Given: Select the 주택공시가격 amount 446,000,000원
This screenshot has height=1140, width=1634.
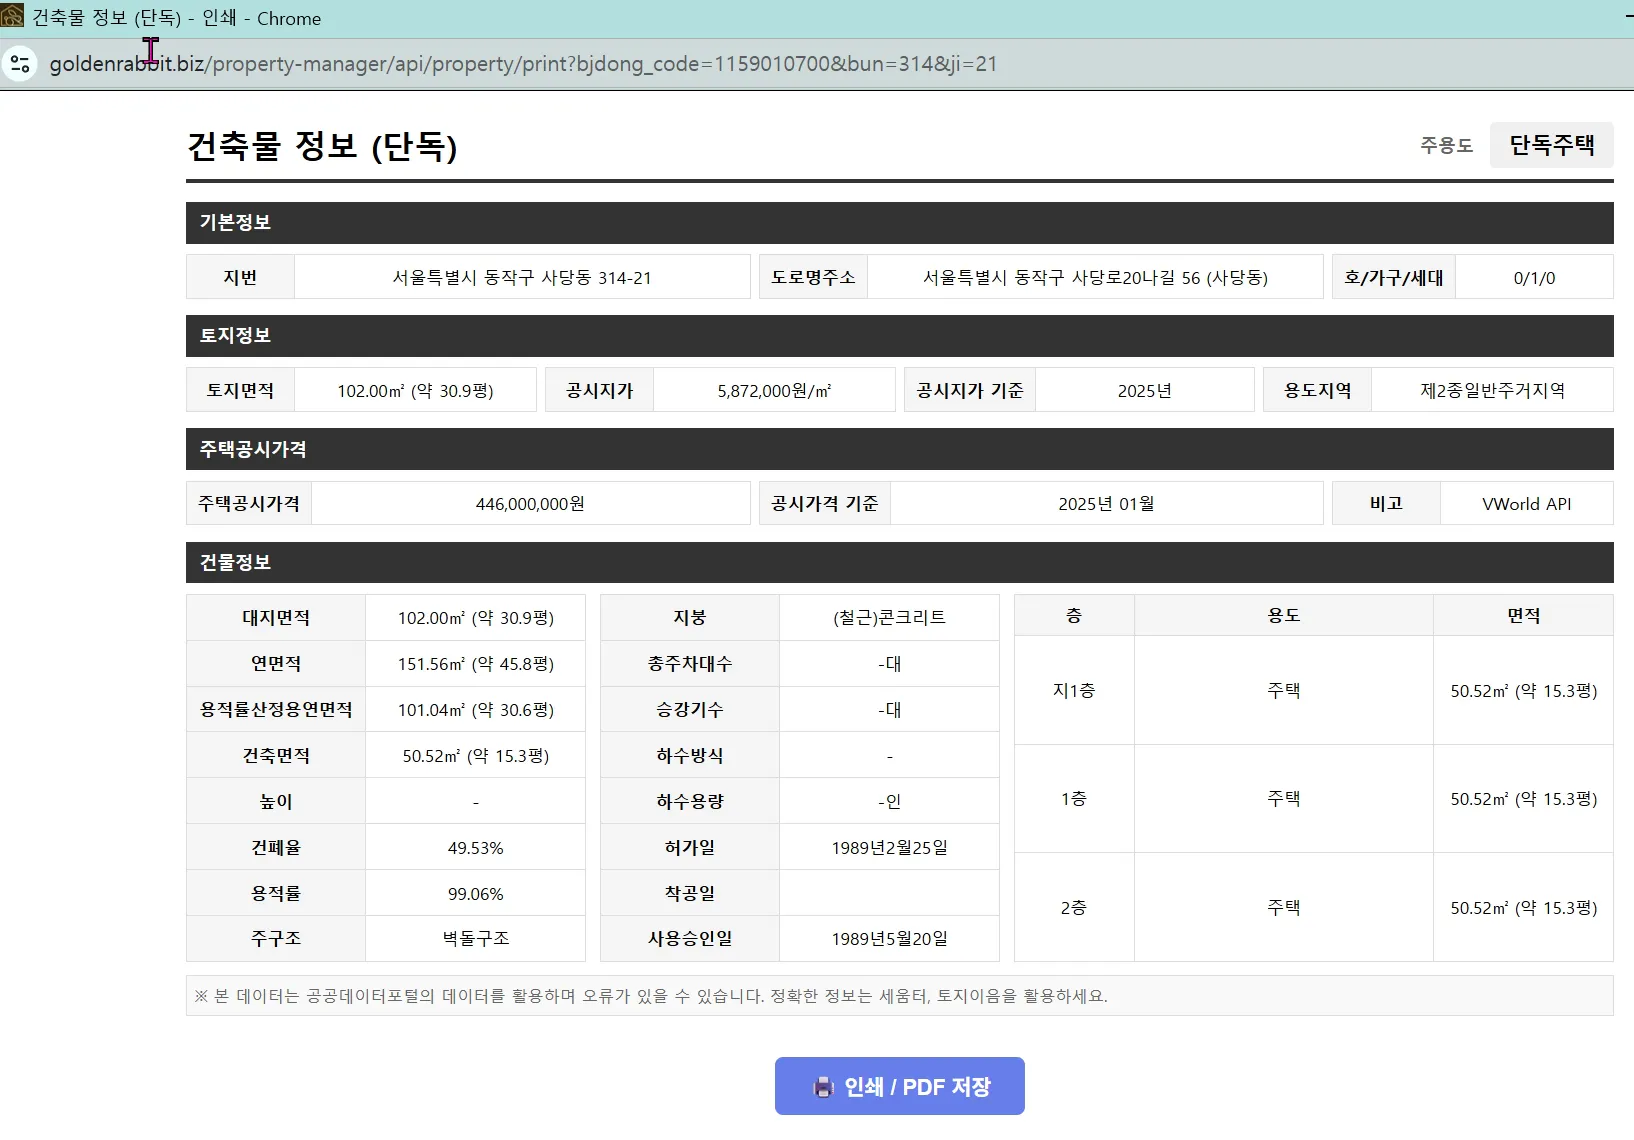Looking at the screenshot, I should tap(529, 503).
